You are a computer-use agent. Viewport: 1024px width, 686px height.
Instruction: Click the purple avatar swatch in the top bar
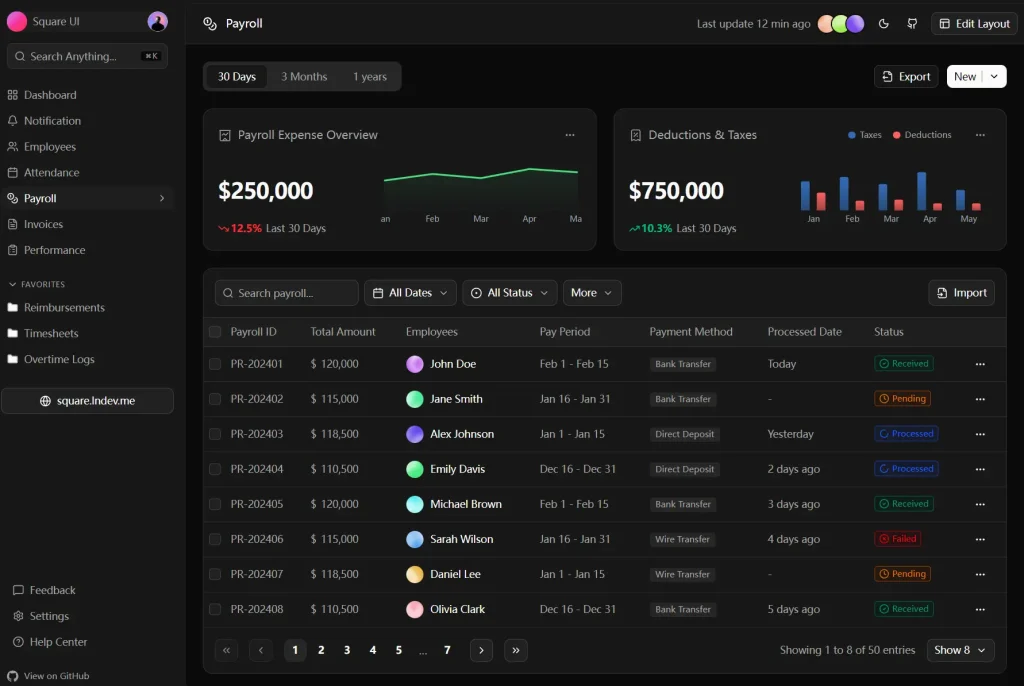point(853,23)
